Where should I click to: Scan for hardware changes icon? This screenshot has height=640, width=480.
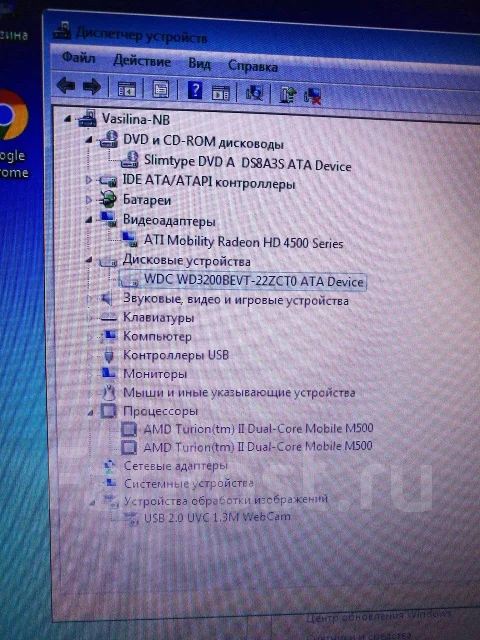pos(254,93)
